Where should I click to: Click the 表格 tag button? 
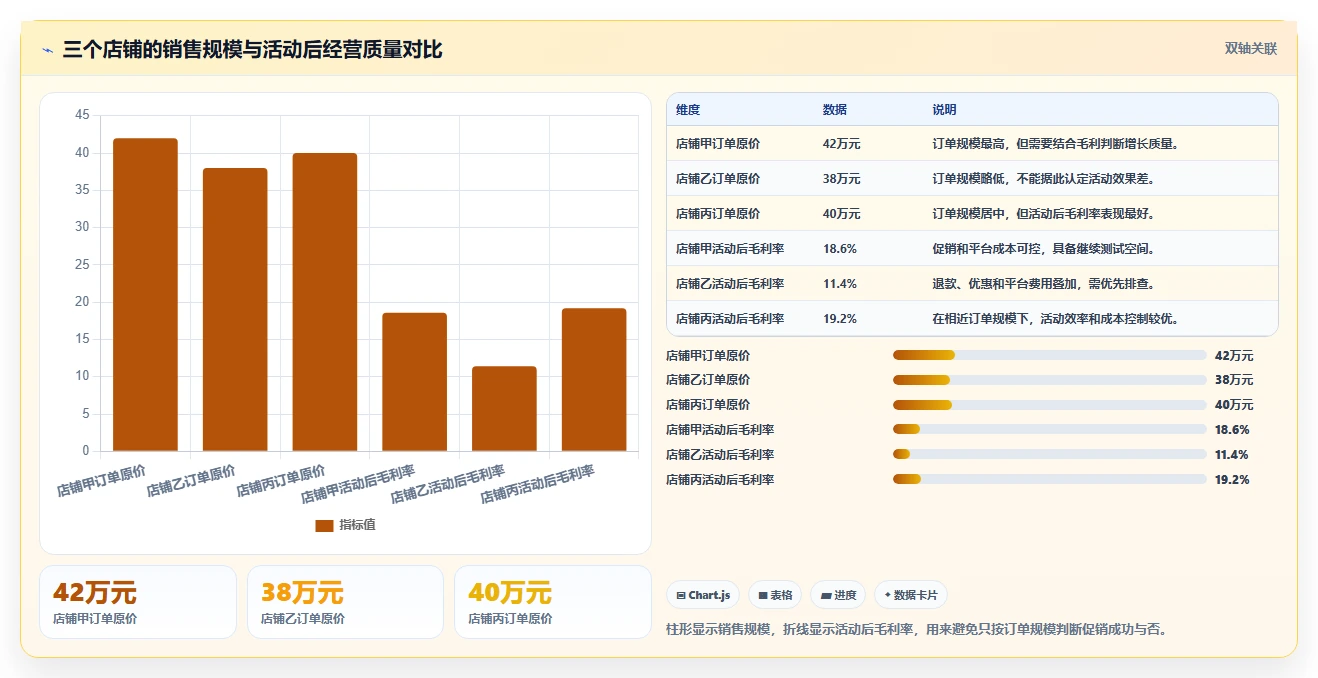pyautogui.click(x=775, y=595)
